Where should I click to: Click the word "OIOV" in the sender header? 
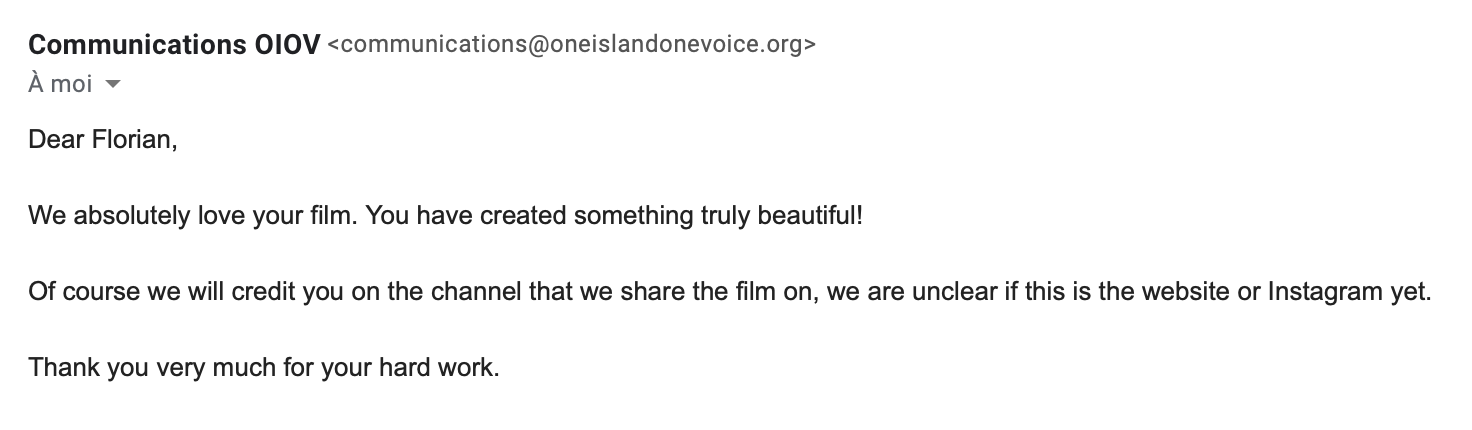pyautogui.click(x=281, y=46)
